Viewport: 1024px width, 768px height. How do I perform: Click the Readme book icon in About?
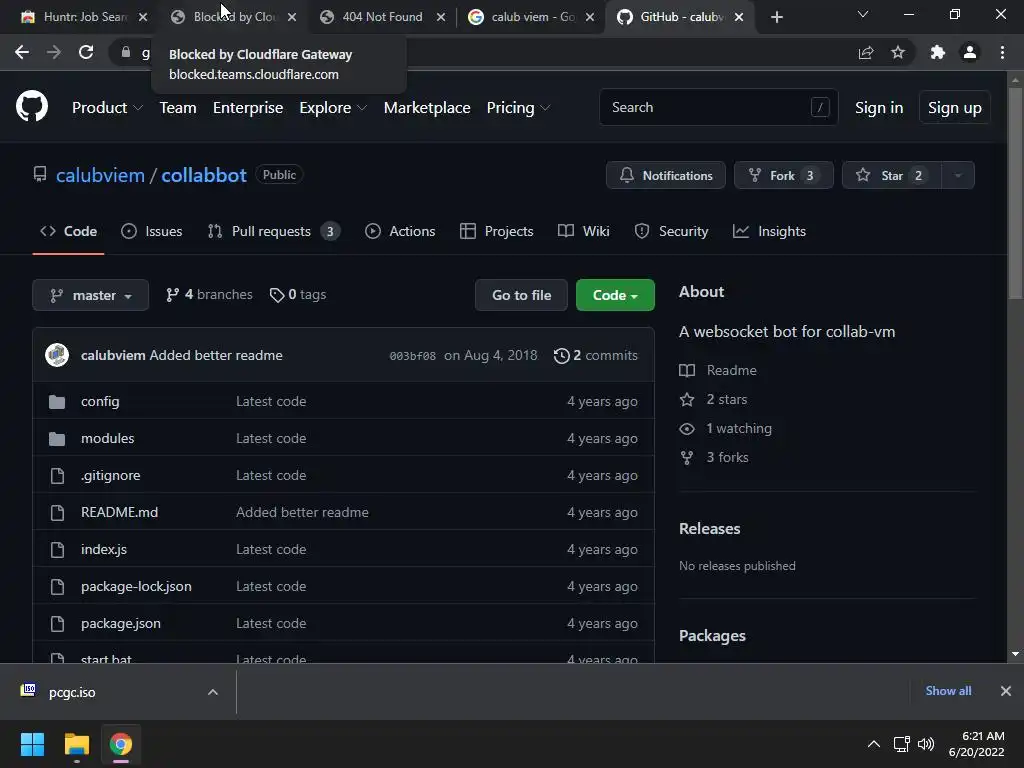click(687, 370)
